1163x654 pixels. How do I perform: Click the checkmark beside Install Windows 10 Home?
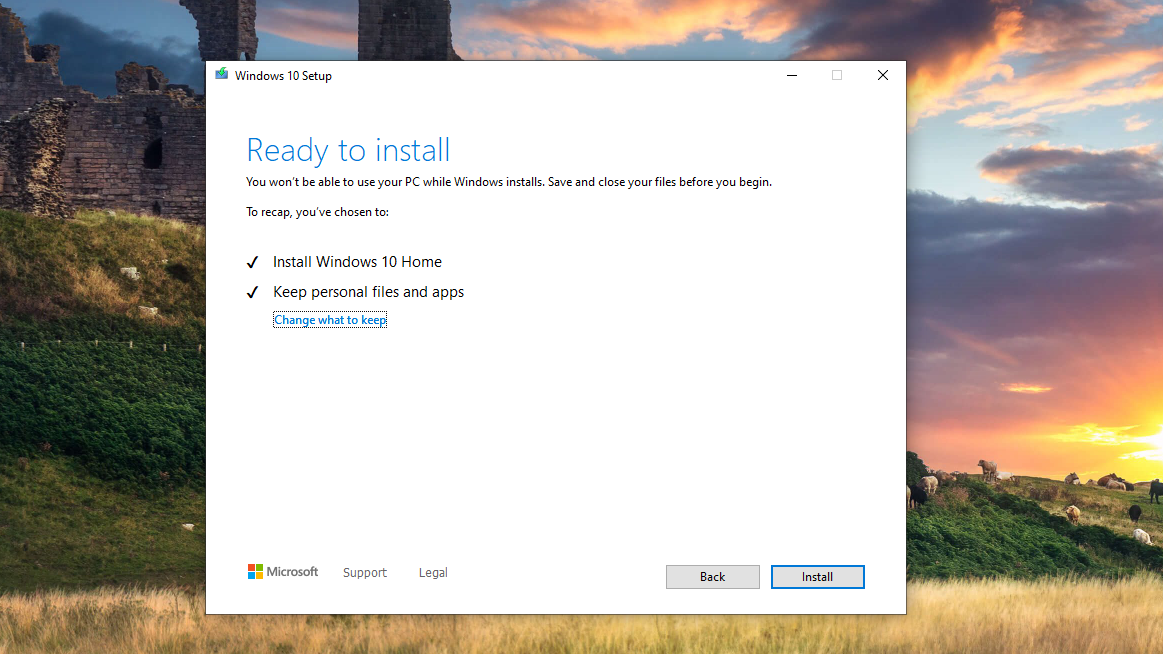252,261
